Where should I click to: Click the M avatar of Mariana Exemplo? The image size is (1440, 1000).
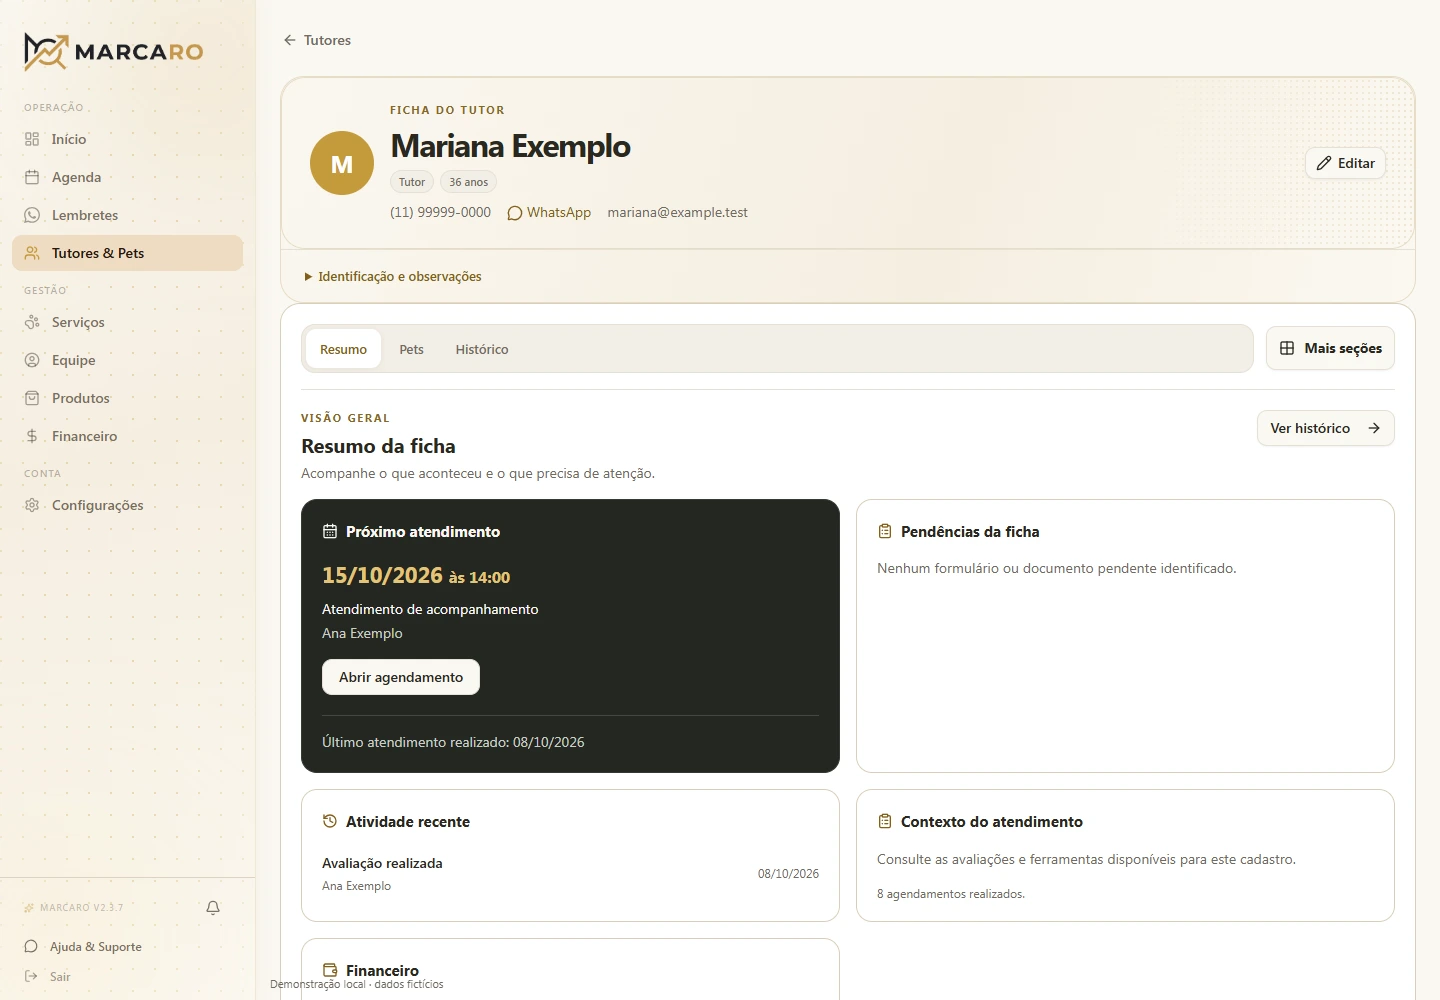(342, 163)
